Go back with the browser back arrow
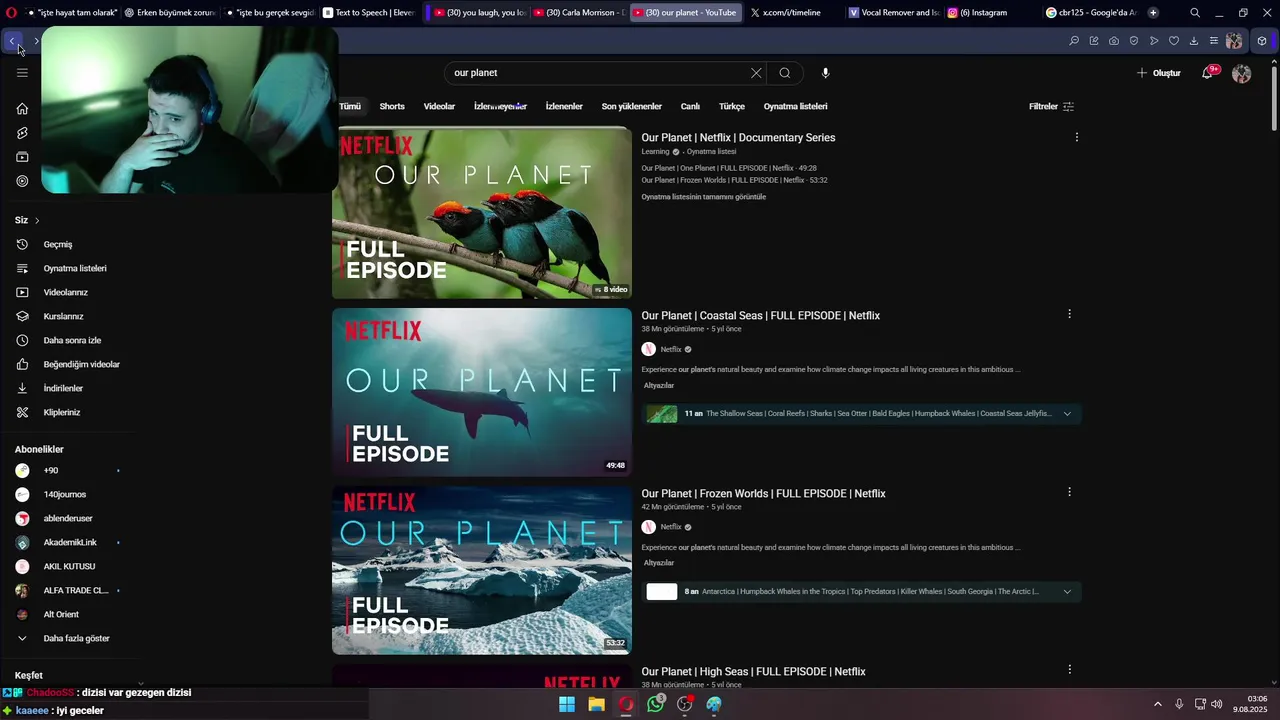Viewport: 1280px width, 720px height. click(x=12, y=41)
